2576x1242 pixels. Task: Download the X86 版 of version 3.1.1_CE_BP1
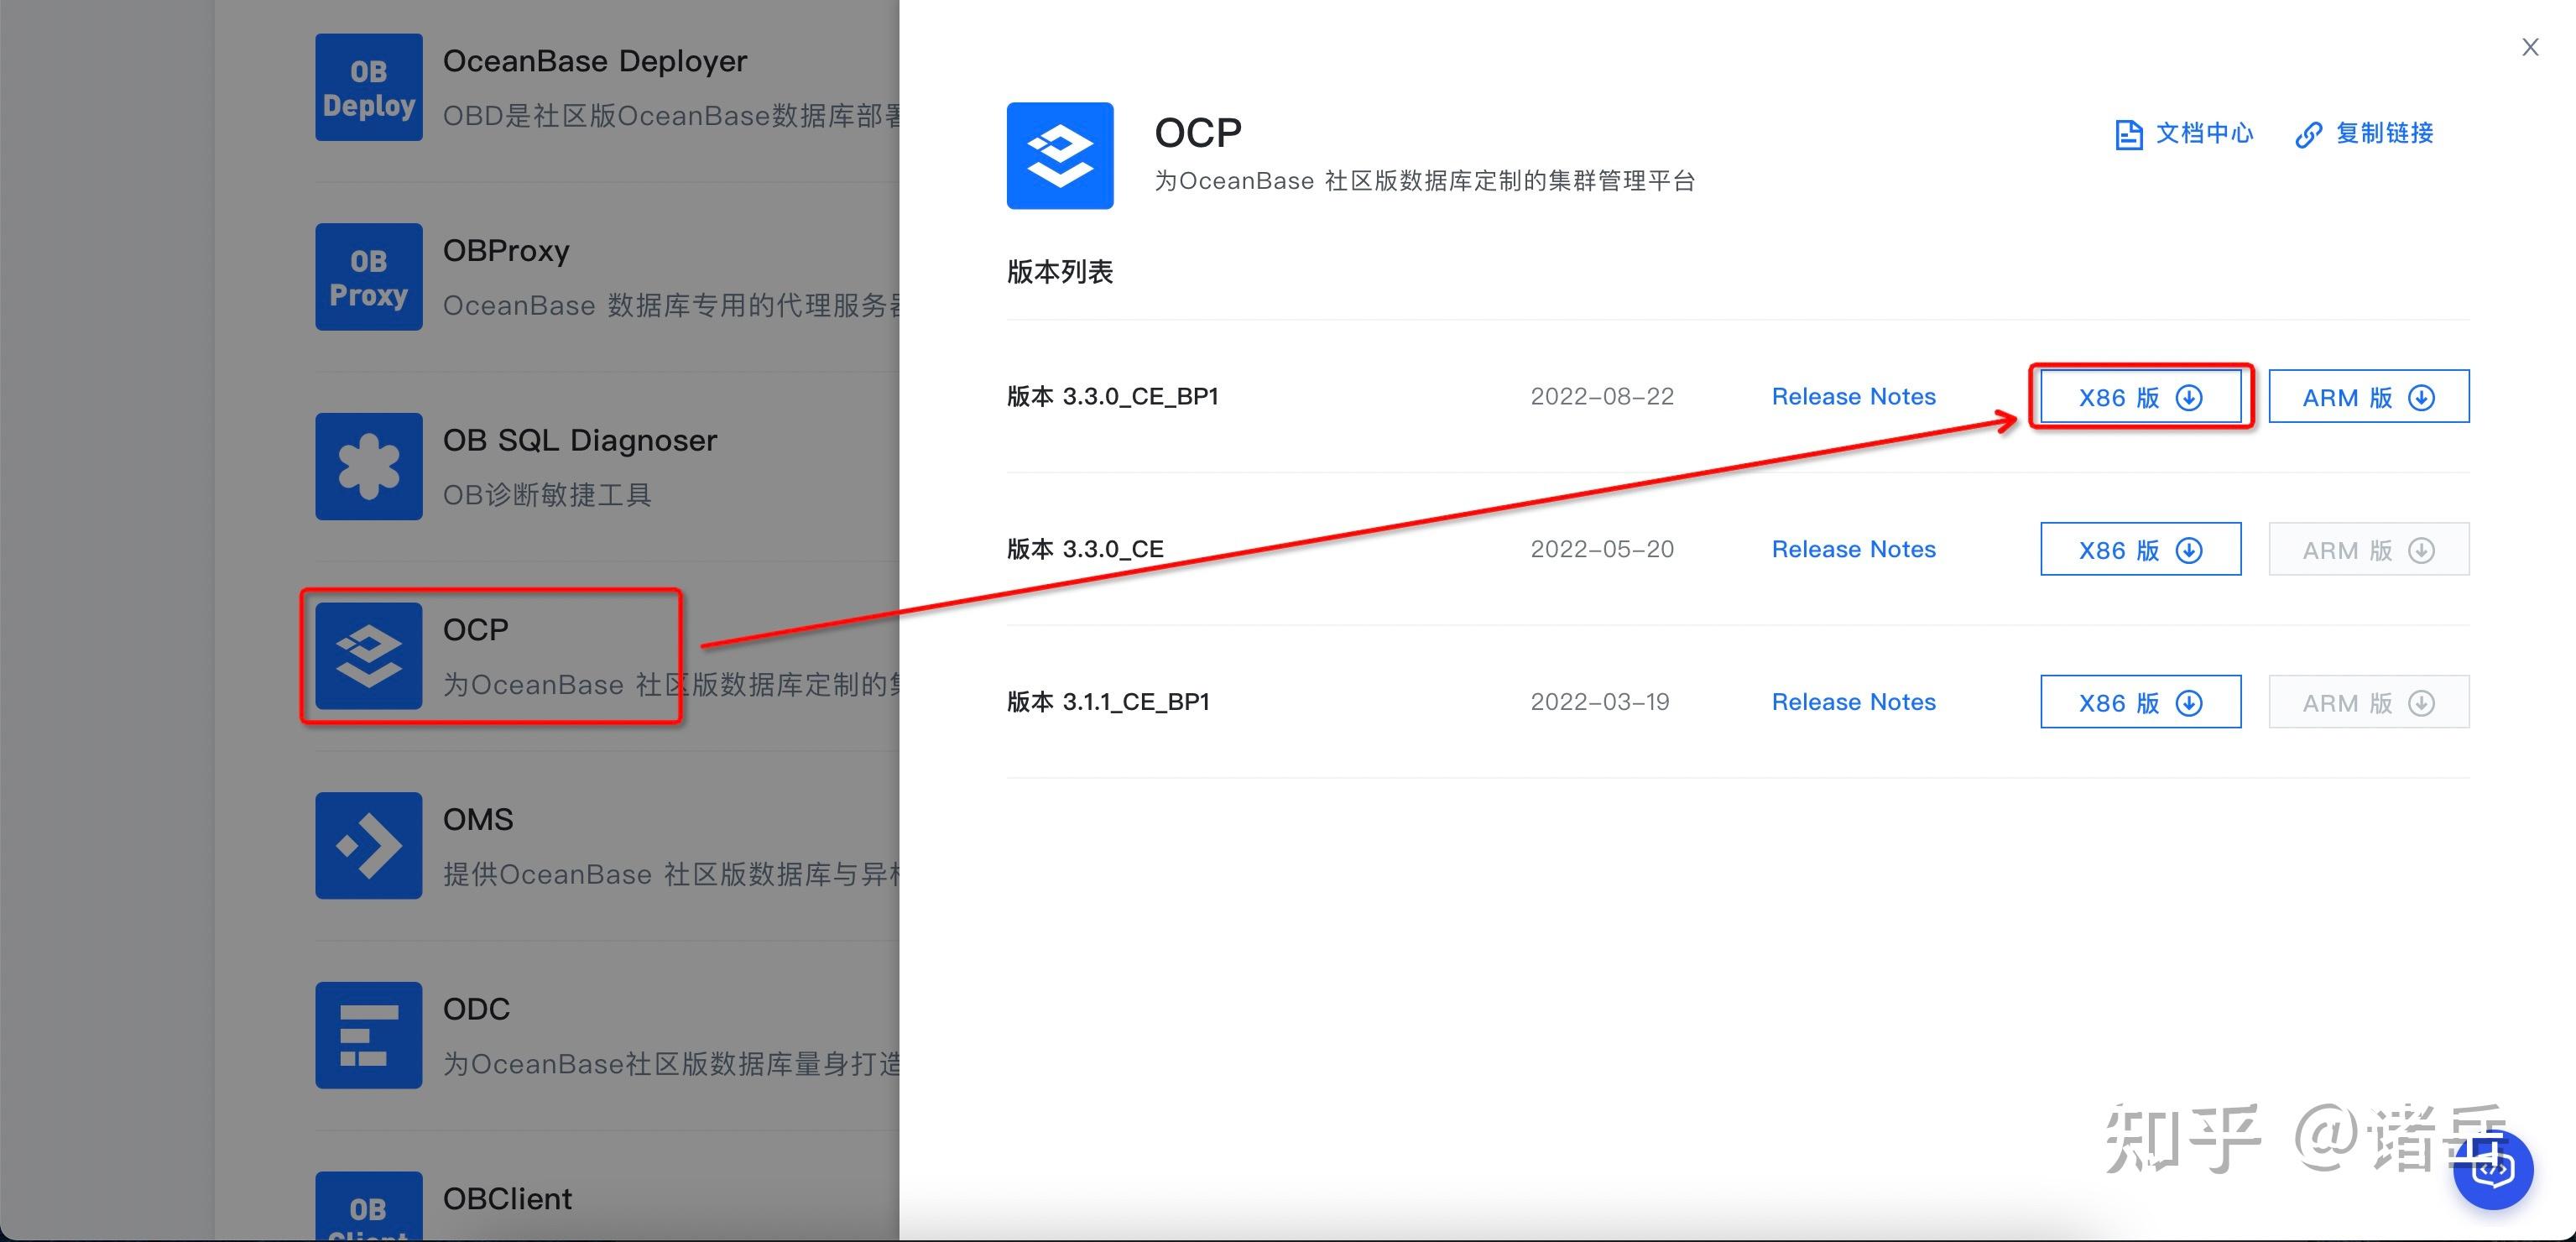[x=2140, y=701]
